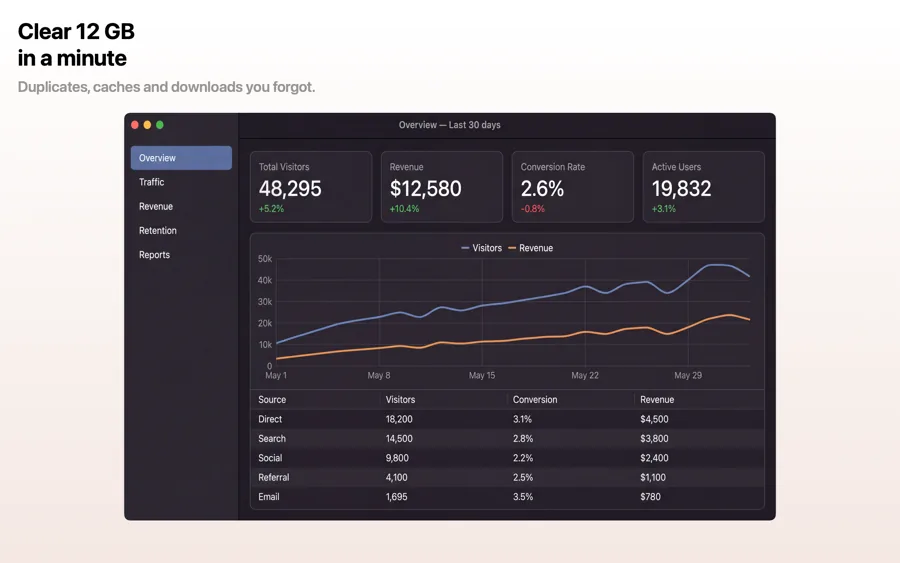Click the 14,500 visitors cell
The width and height of the screenshot is (900, 563).
point(399,438)
